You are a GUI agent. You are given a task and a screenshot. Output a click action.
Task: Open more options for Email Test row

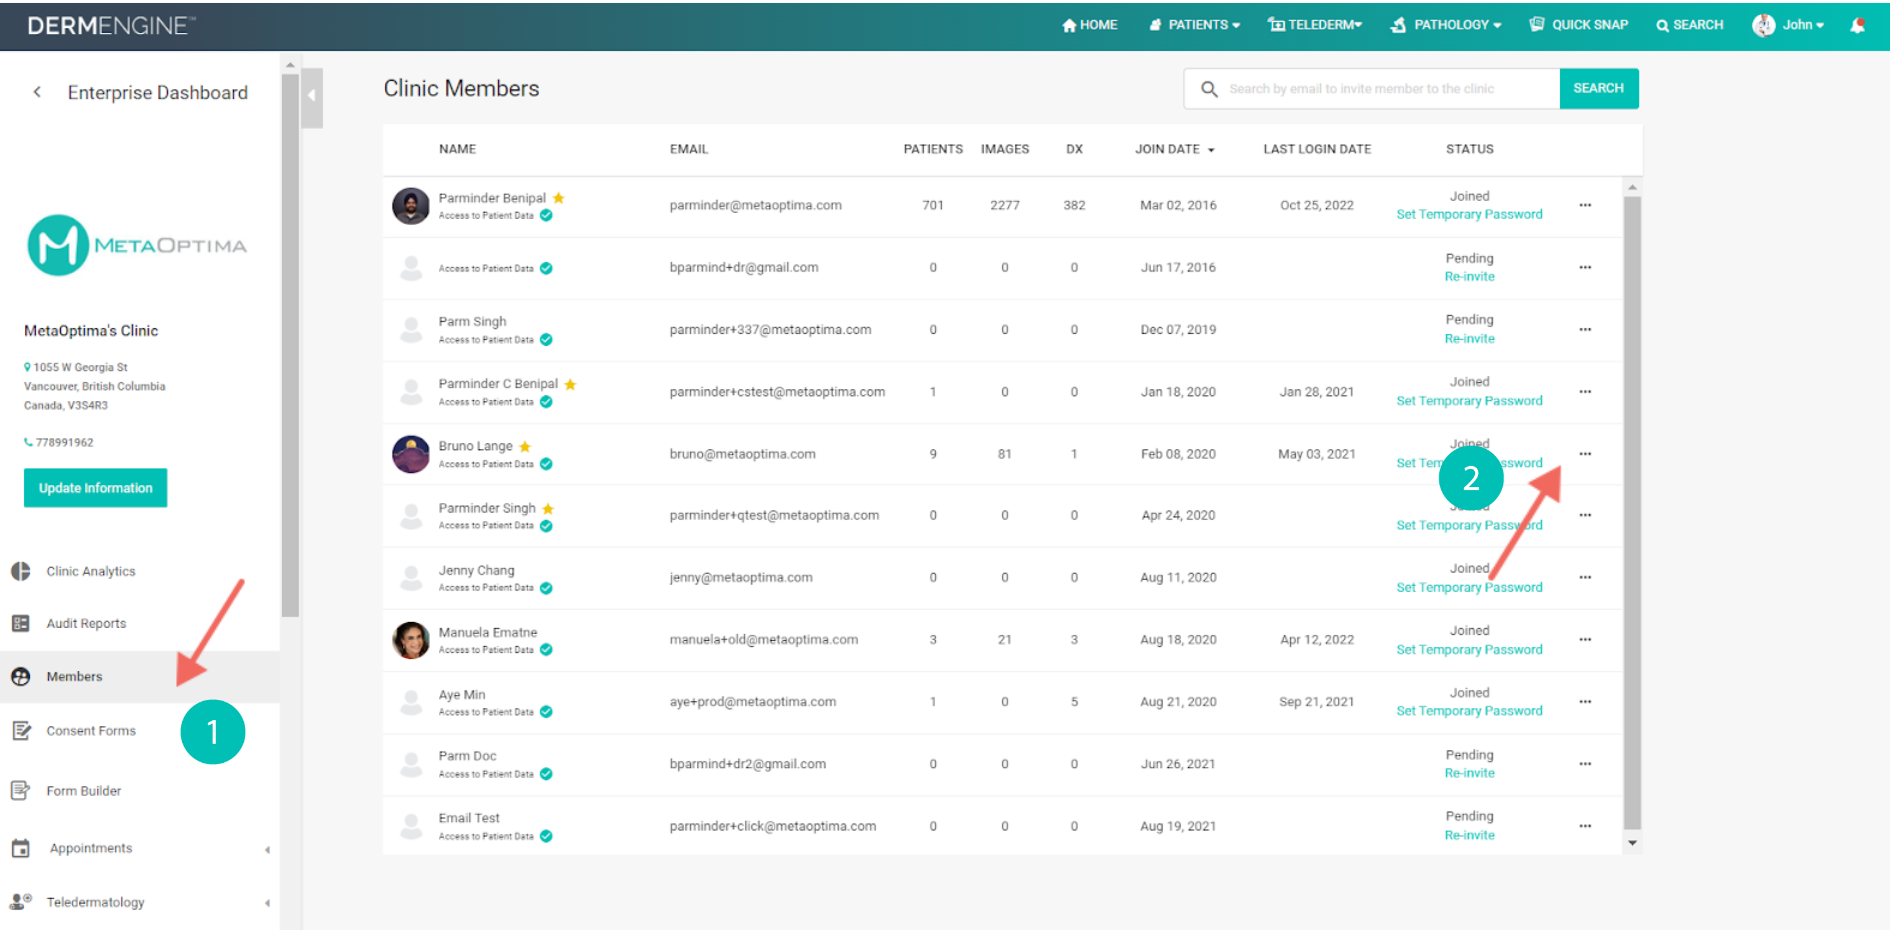pos(1585,826)
